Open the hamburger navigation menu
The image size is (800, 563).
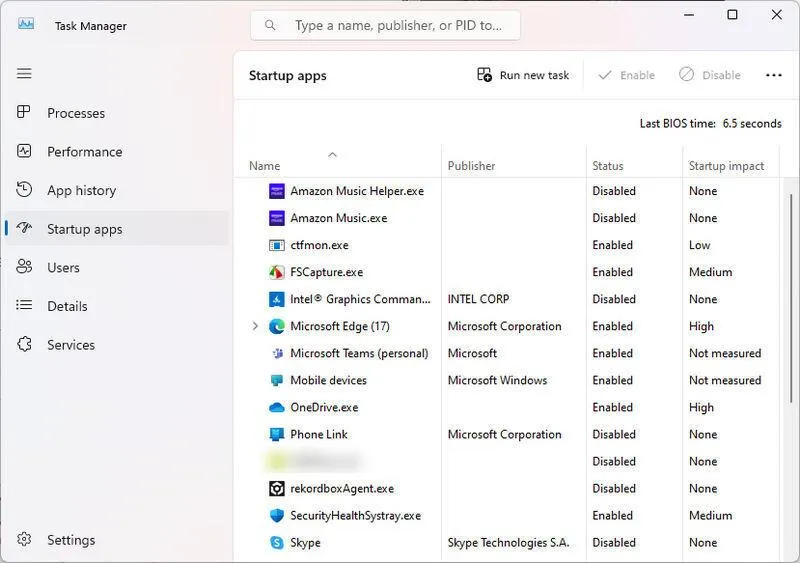coord(24,73)
